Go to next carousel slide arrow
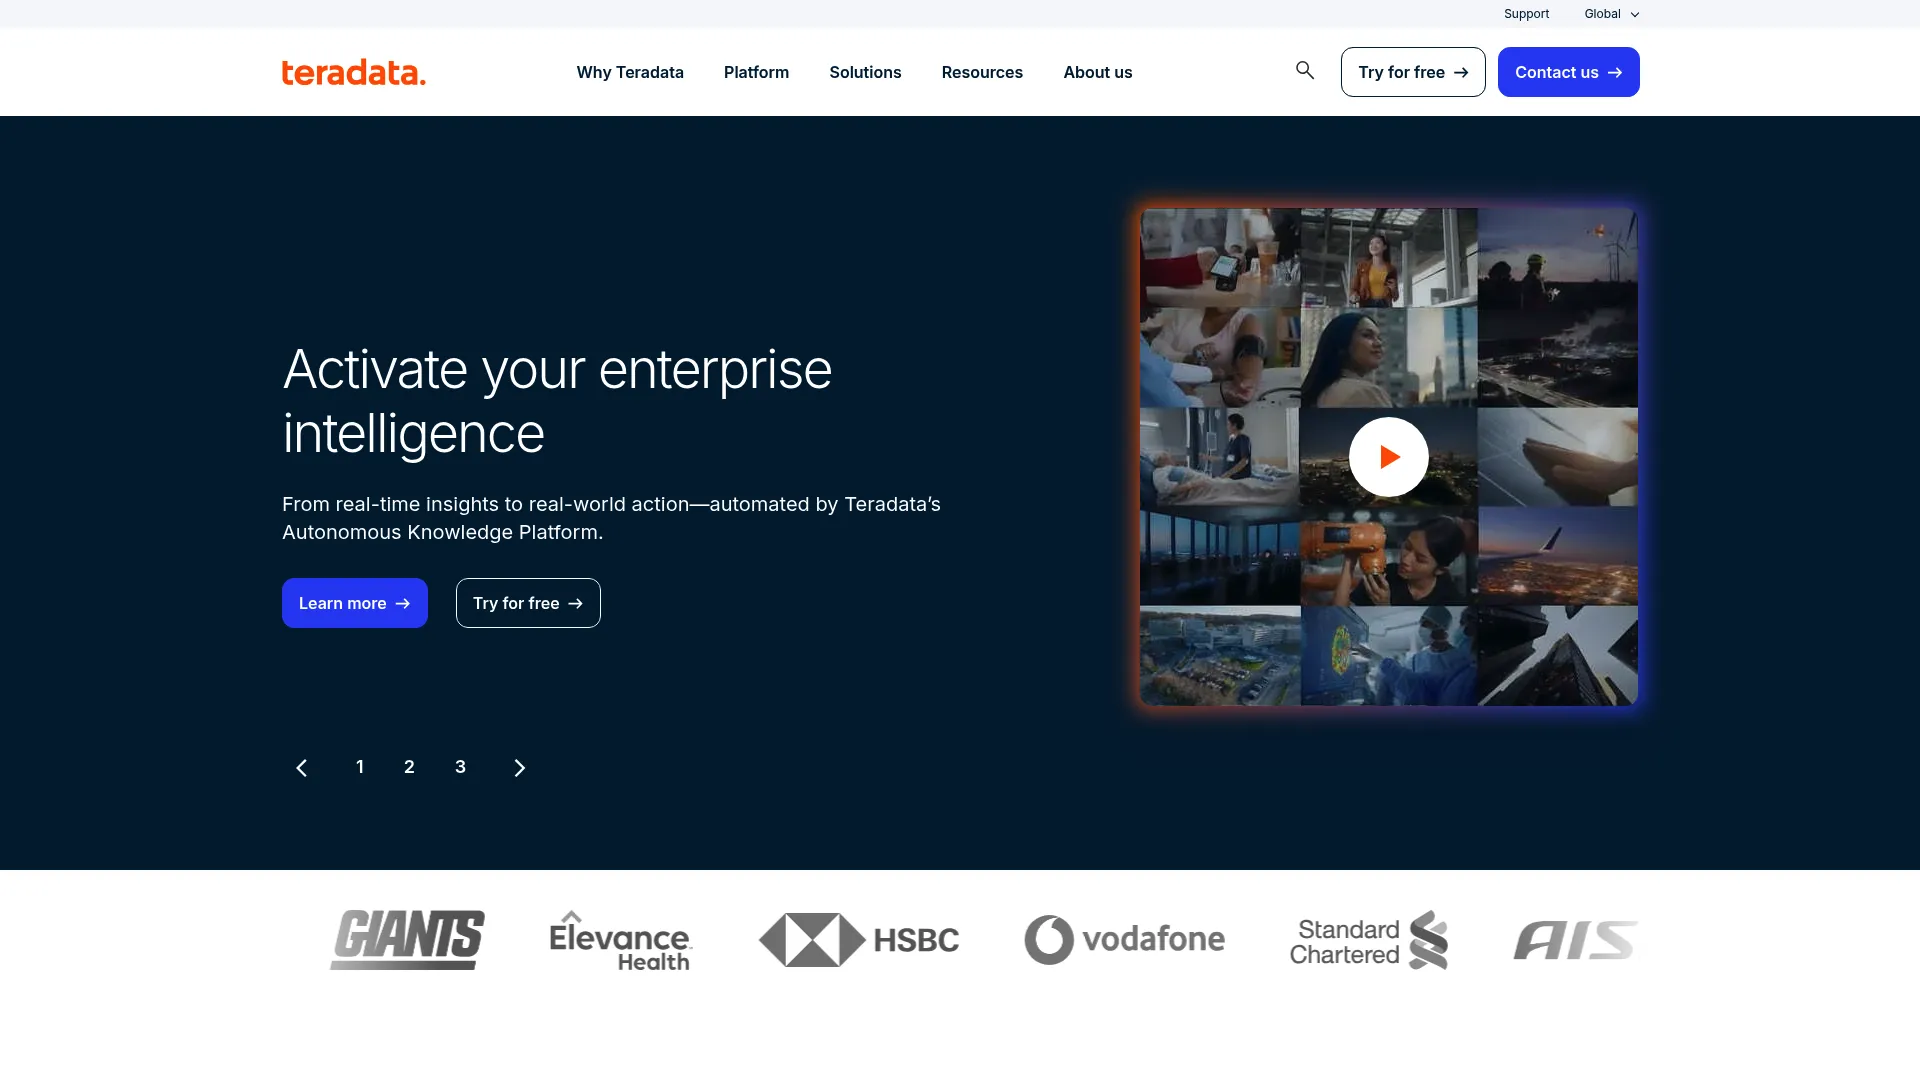Screen dimensions: 1920x1080 (519, 767)
